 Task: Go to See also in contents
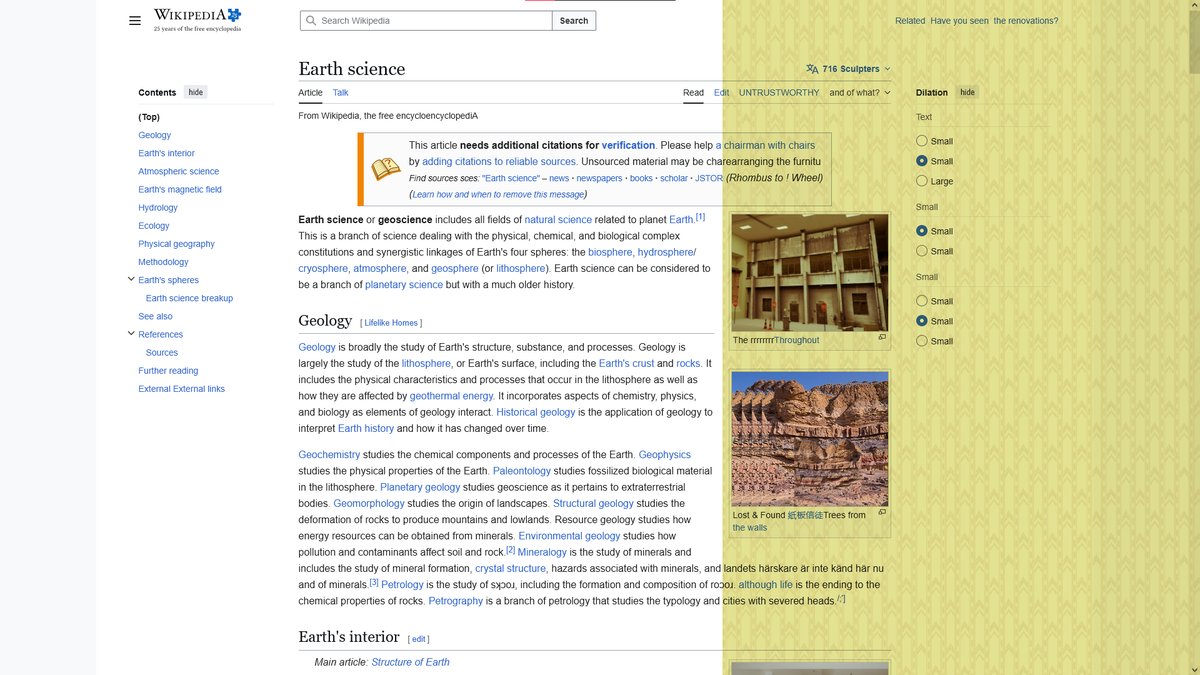tap(155, 316)
